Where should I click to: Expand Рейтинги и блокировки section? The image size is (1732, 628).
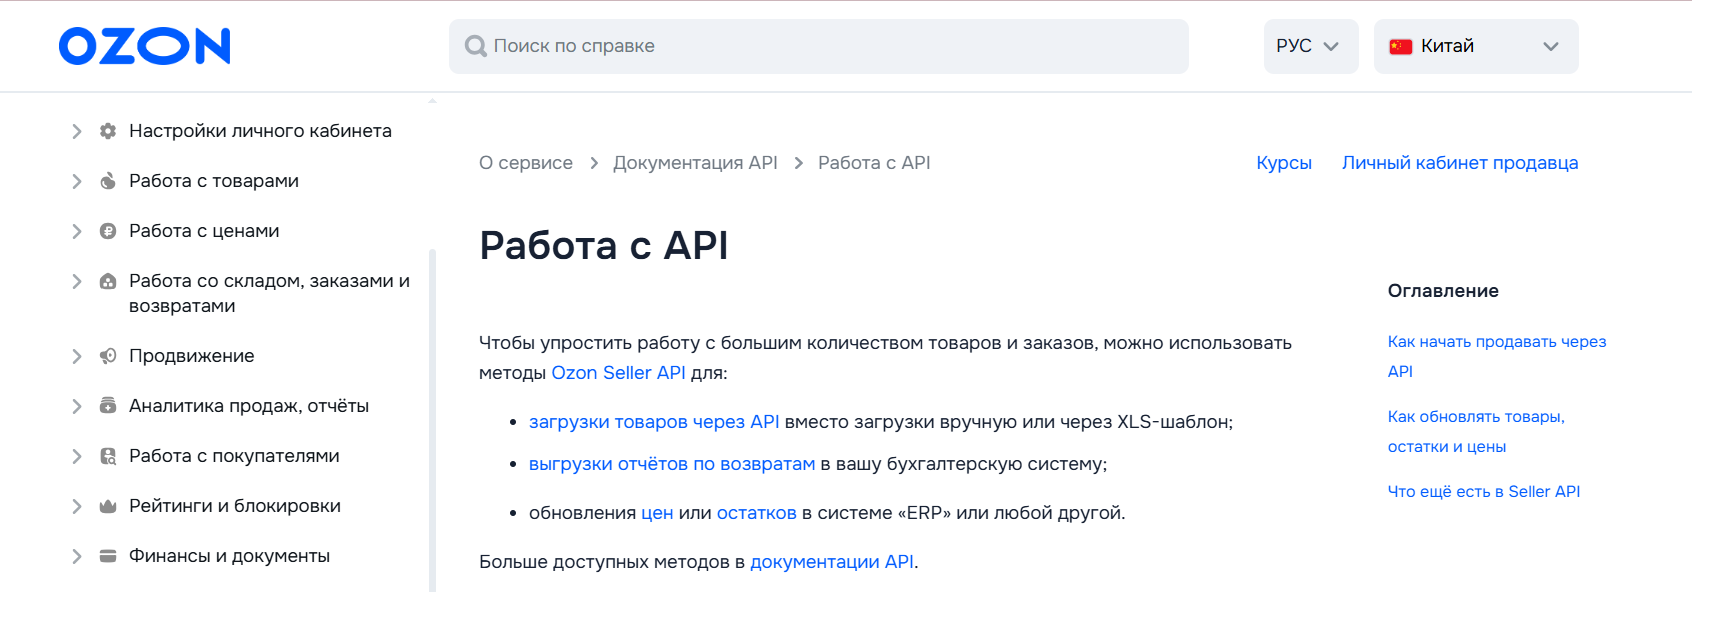(x=77, y=506)
